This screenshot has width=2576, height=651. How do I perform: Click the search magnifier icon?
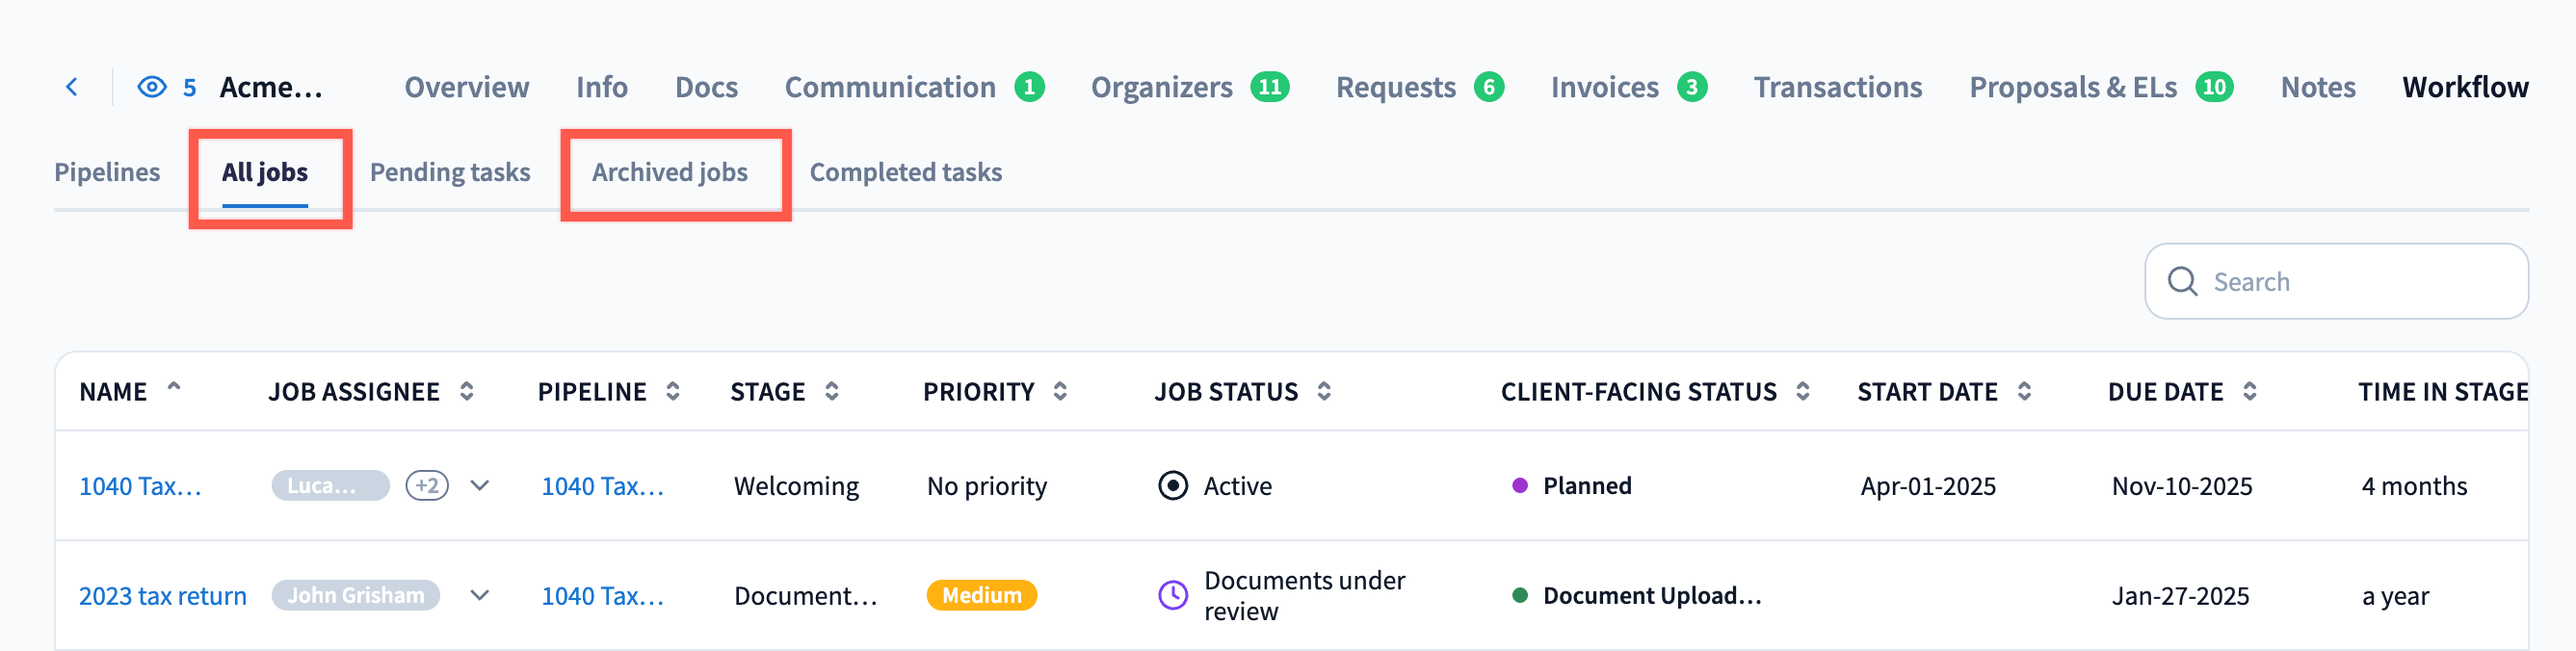tap(2181, 282)
